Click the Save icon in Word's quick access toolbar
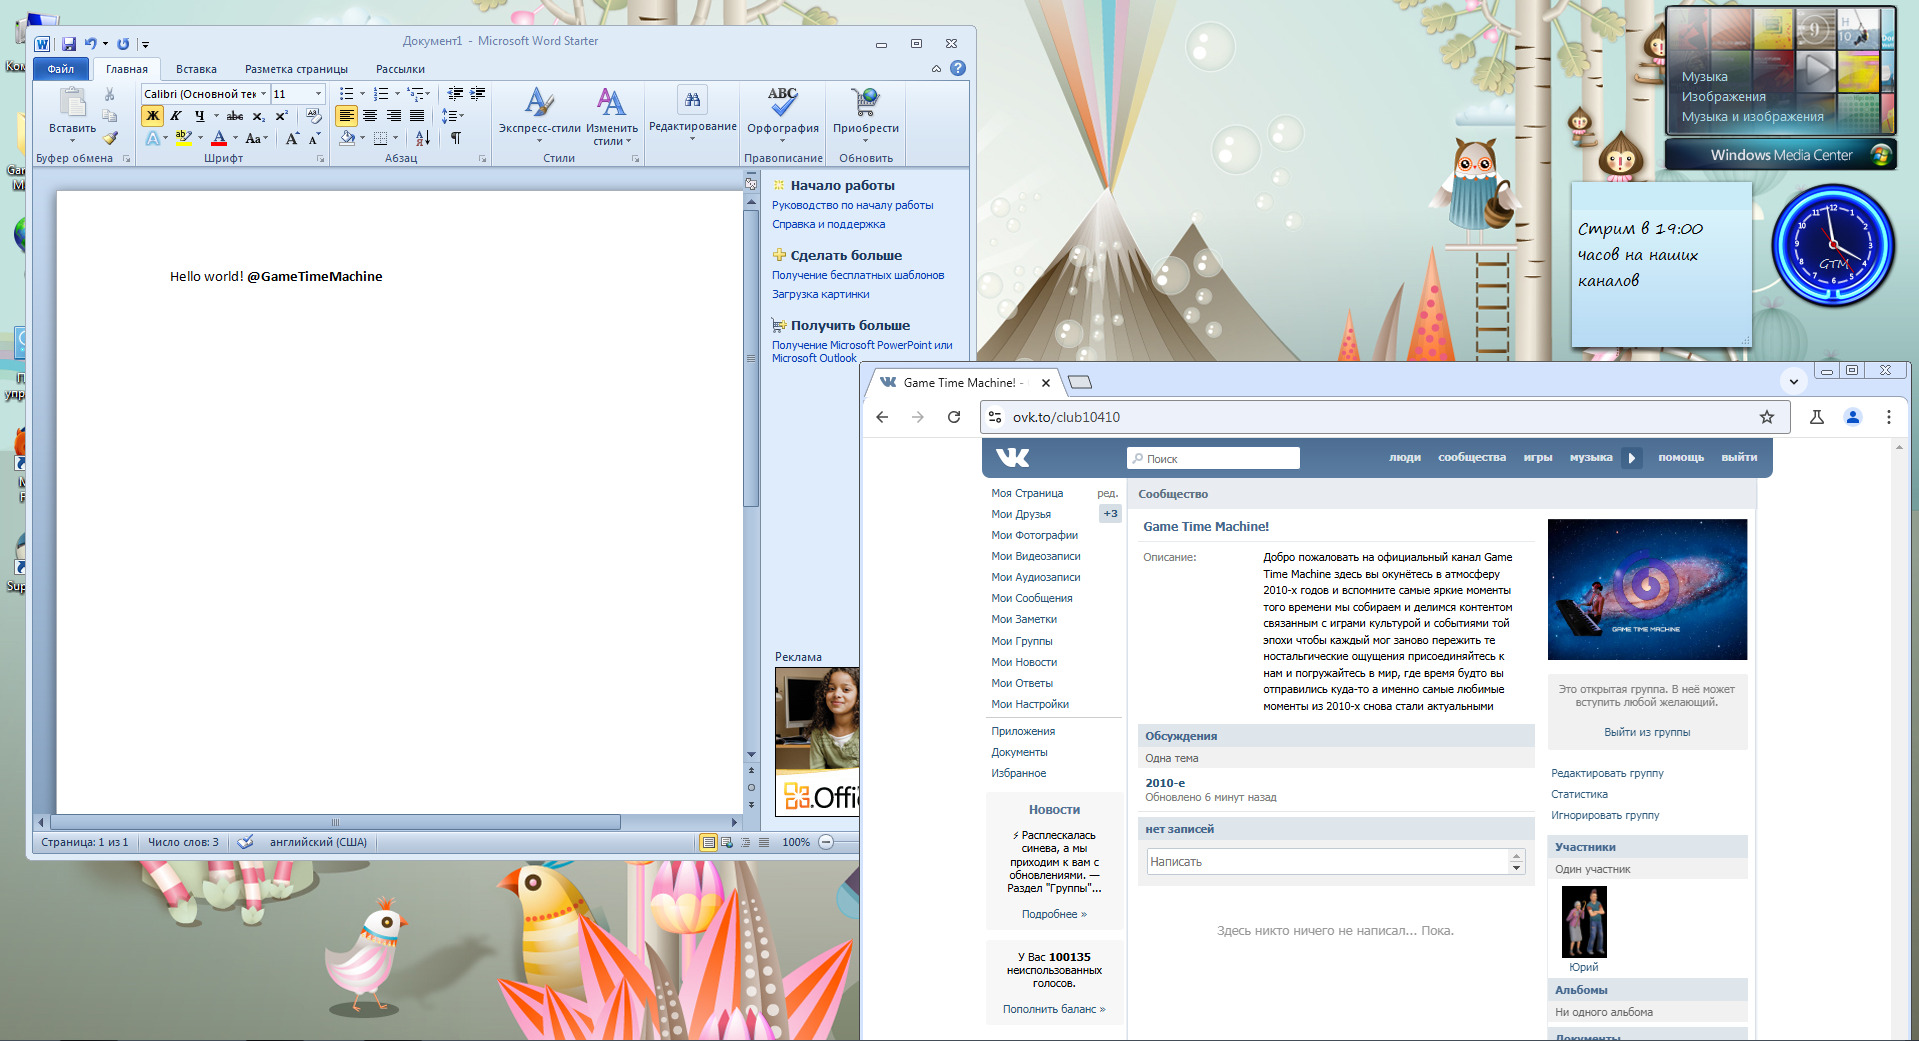 tap(69, 44)
